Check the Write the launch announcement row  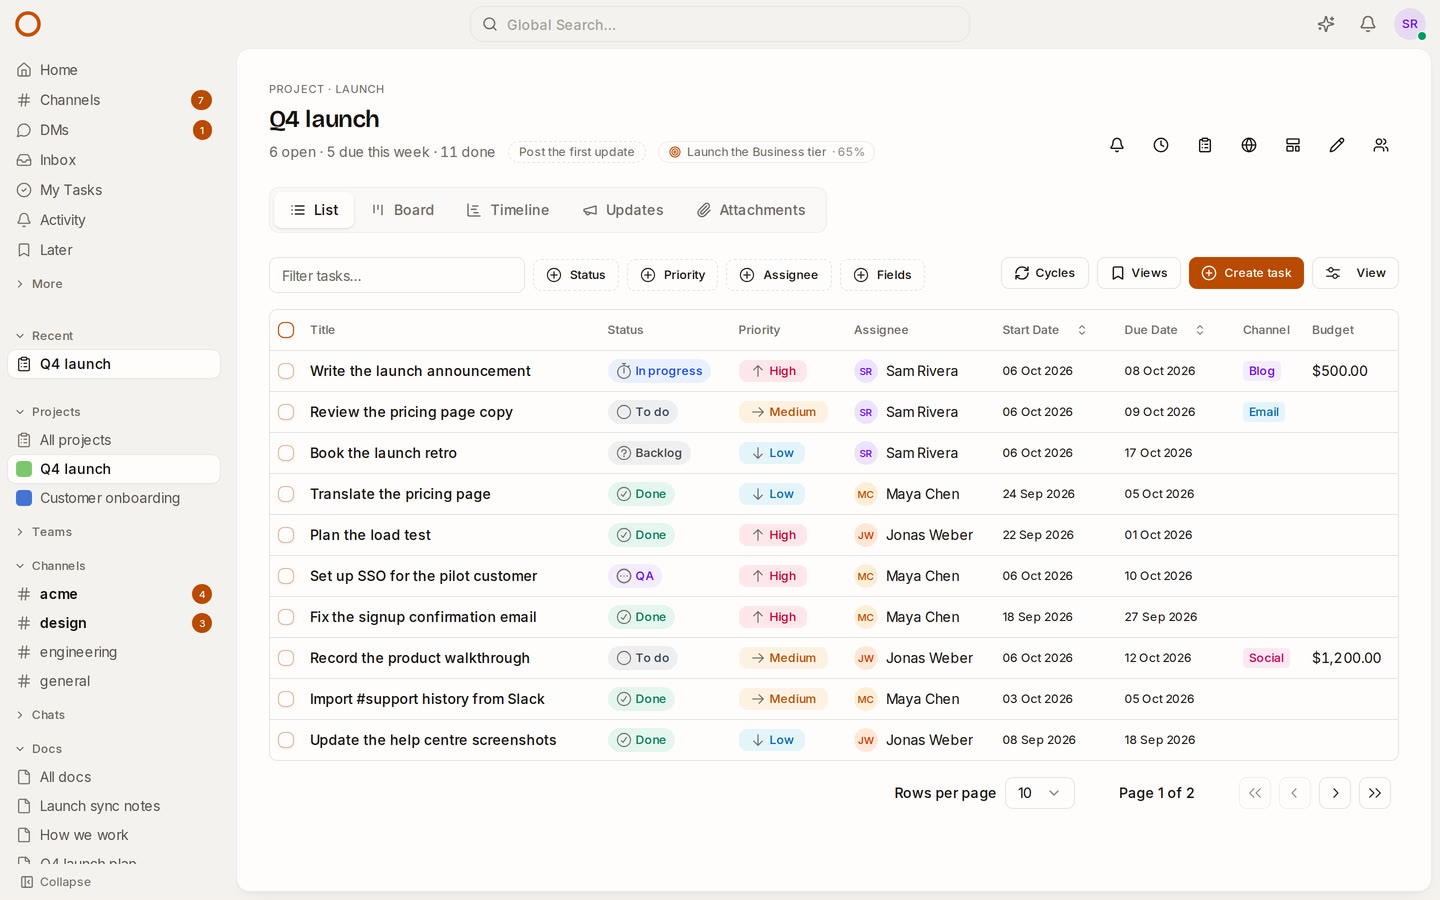(x=286, y=371)
